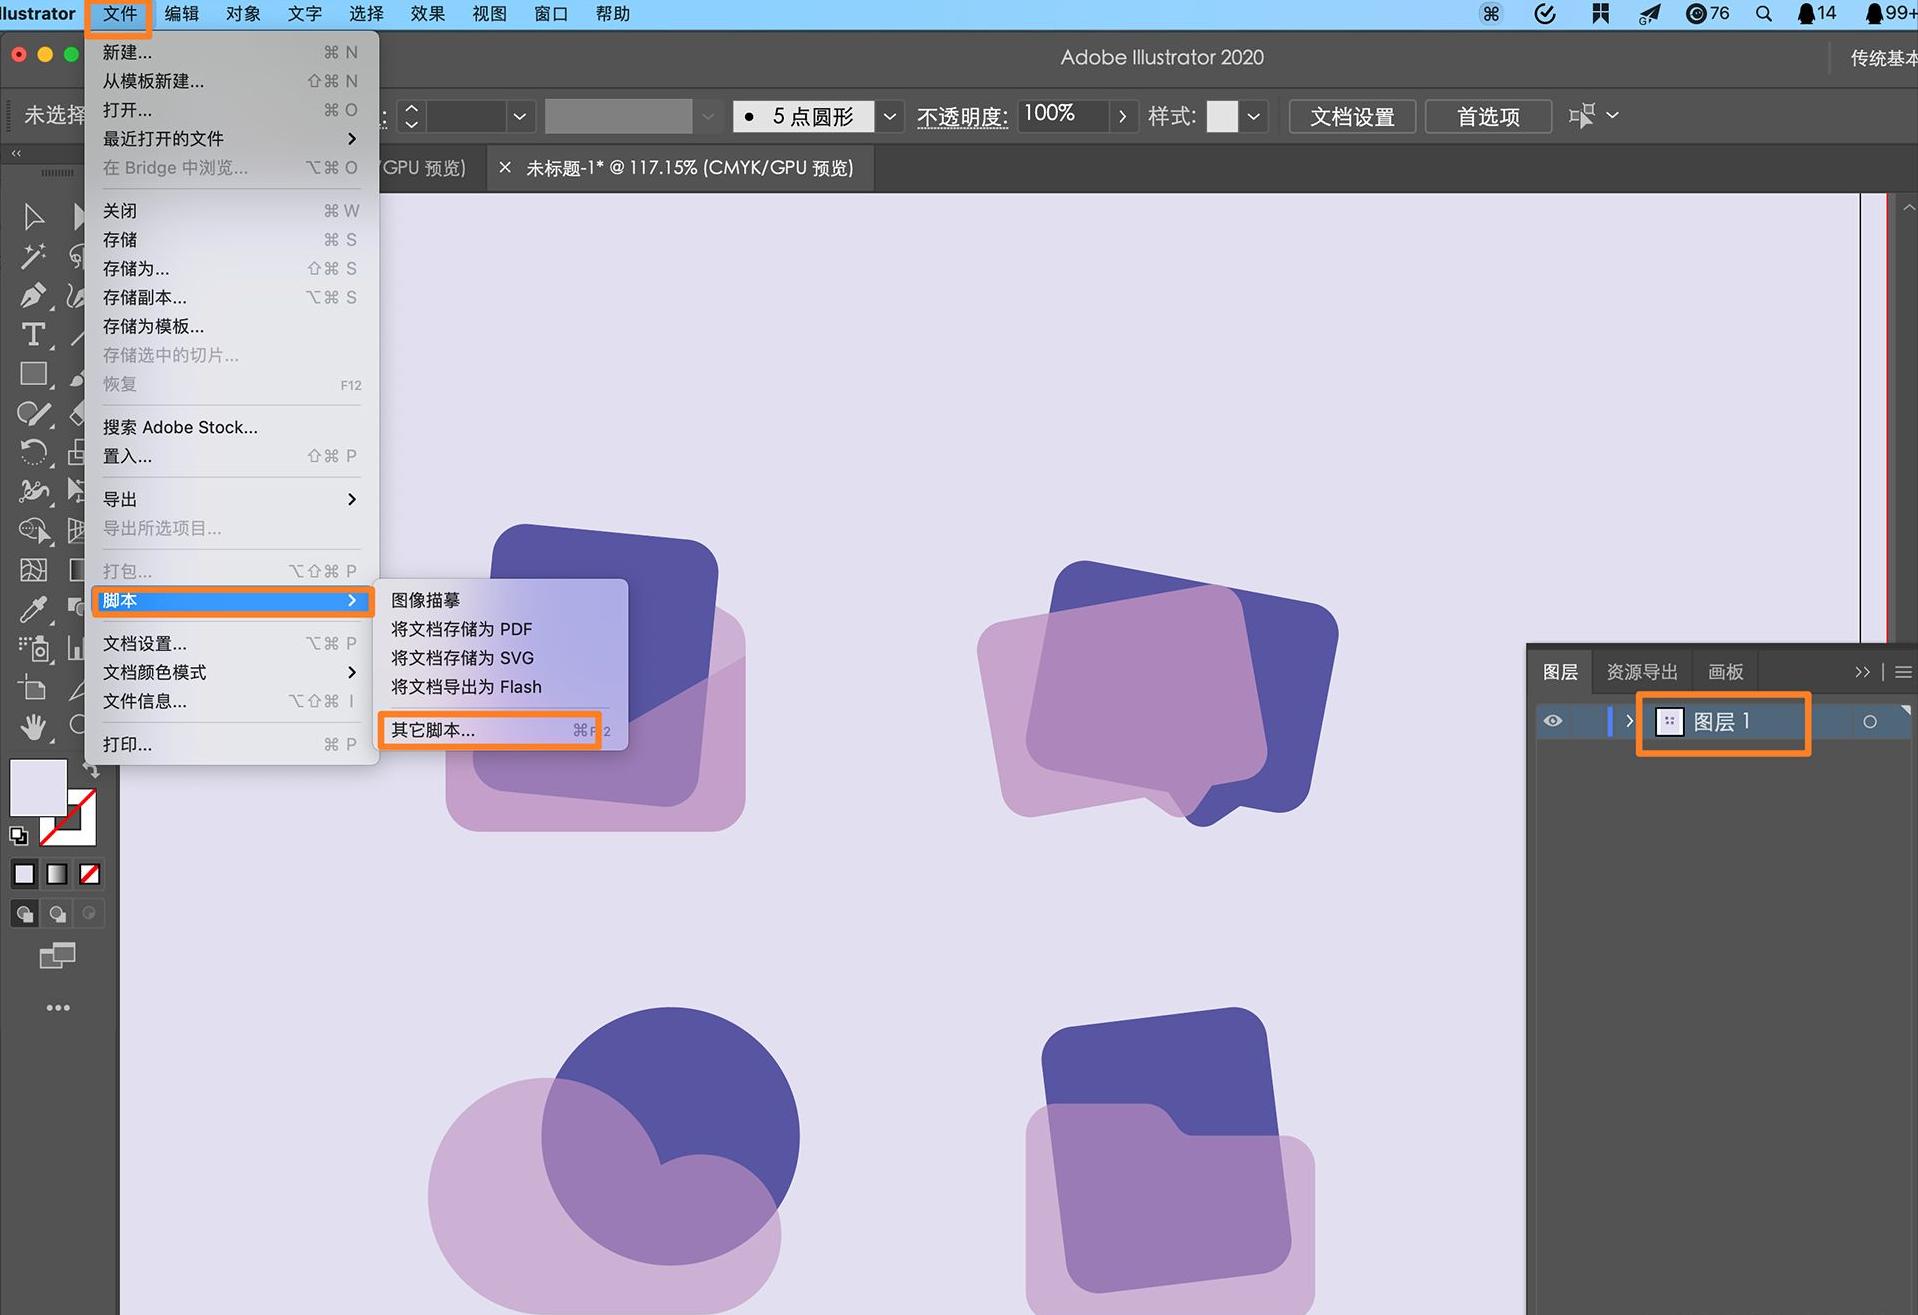Expand 图层 1 contents chevron
Image resolution: width=1918 pixels, height=1315 pixels.
[1628, 721]
